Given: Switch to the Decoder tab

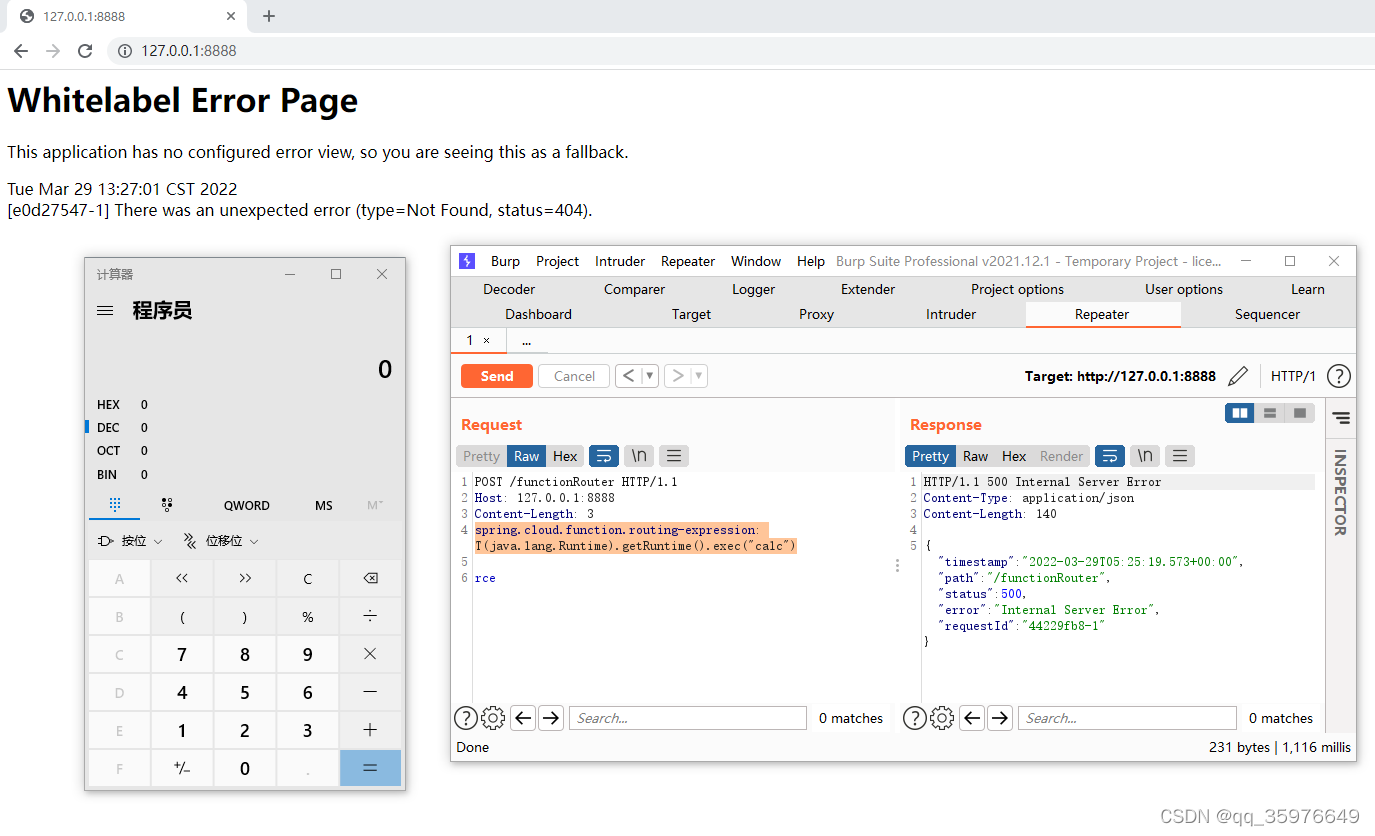Looking at the screenshot, I should point(509,289).
